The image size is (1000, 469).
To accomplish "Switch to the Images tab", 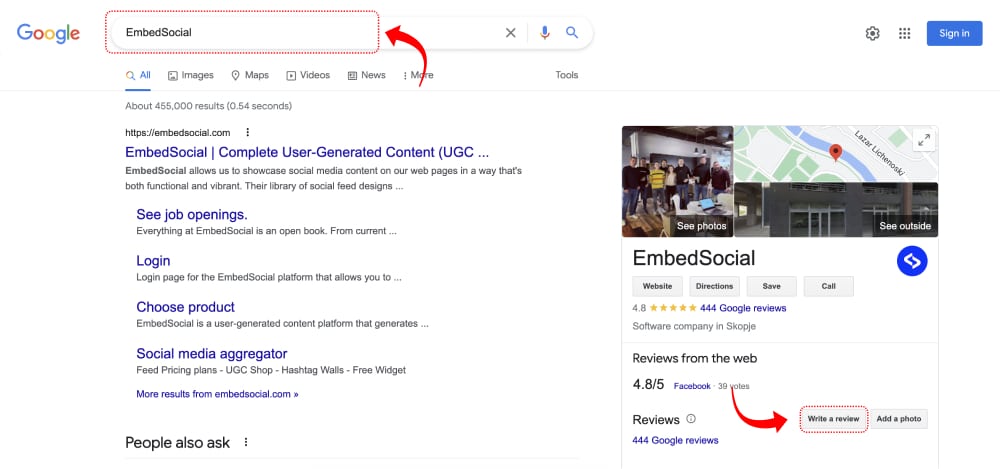I will coord(191,75).
